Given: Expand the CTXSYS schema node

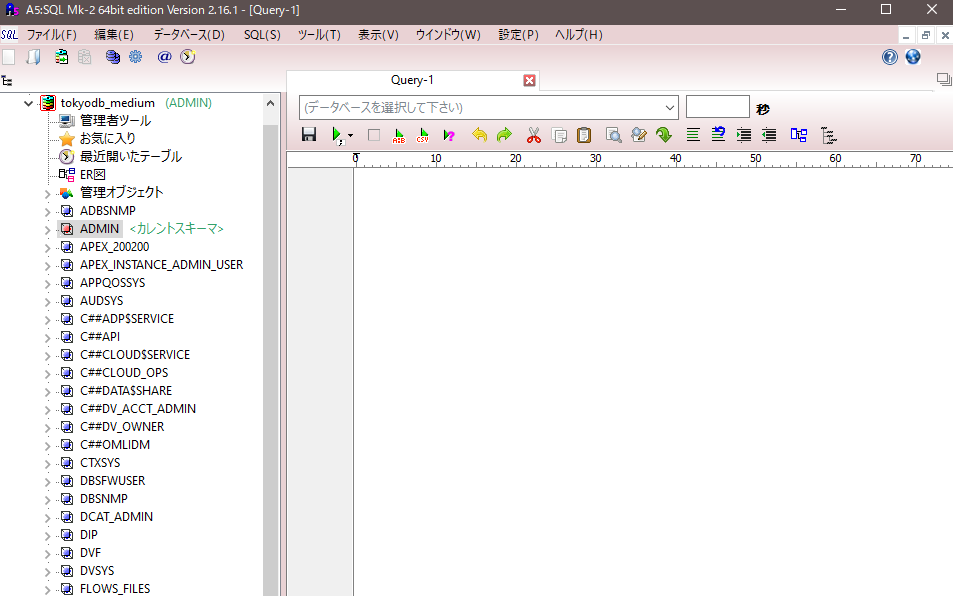Looking at the screenshot, I should pyautogui.click(x=47, y=463).
